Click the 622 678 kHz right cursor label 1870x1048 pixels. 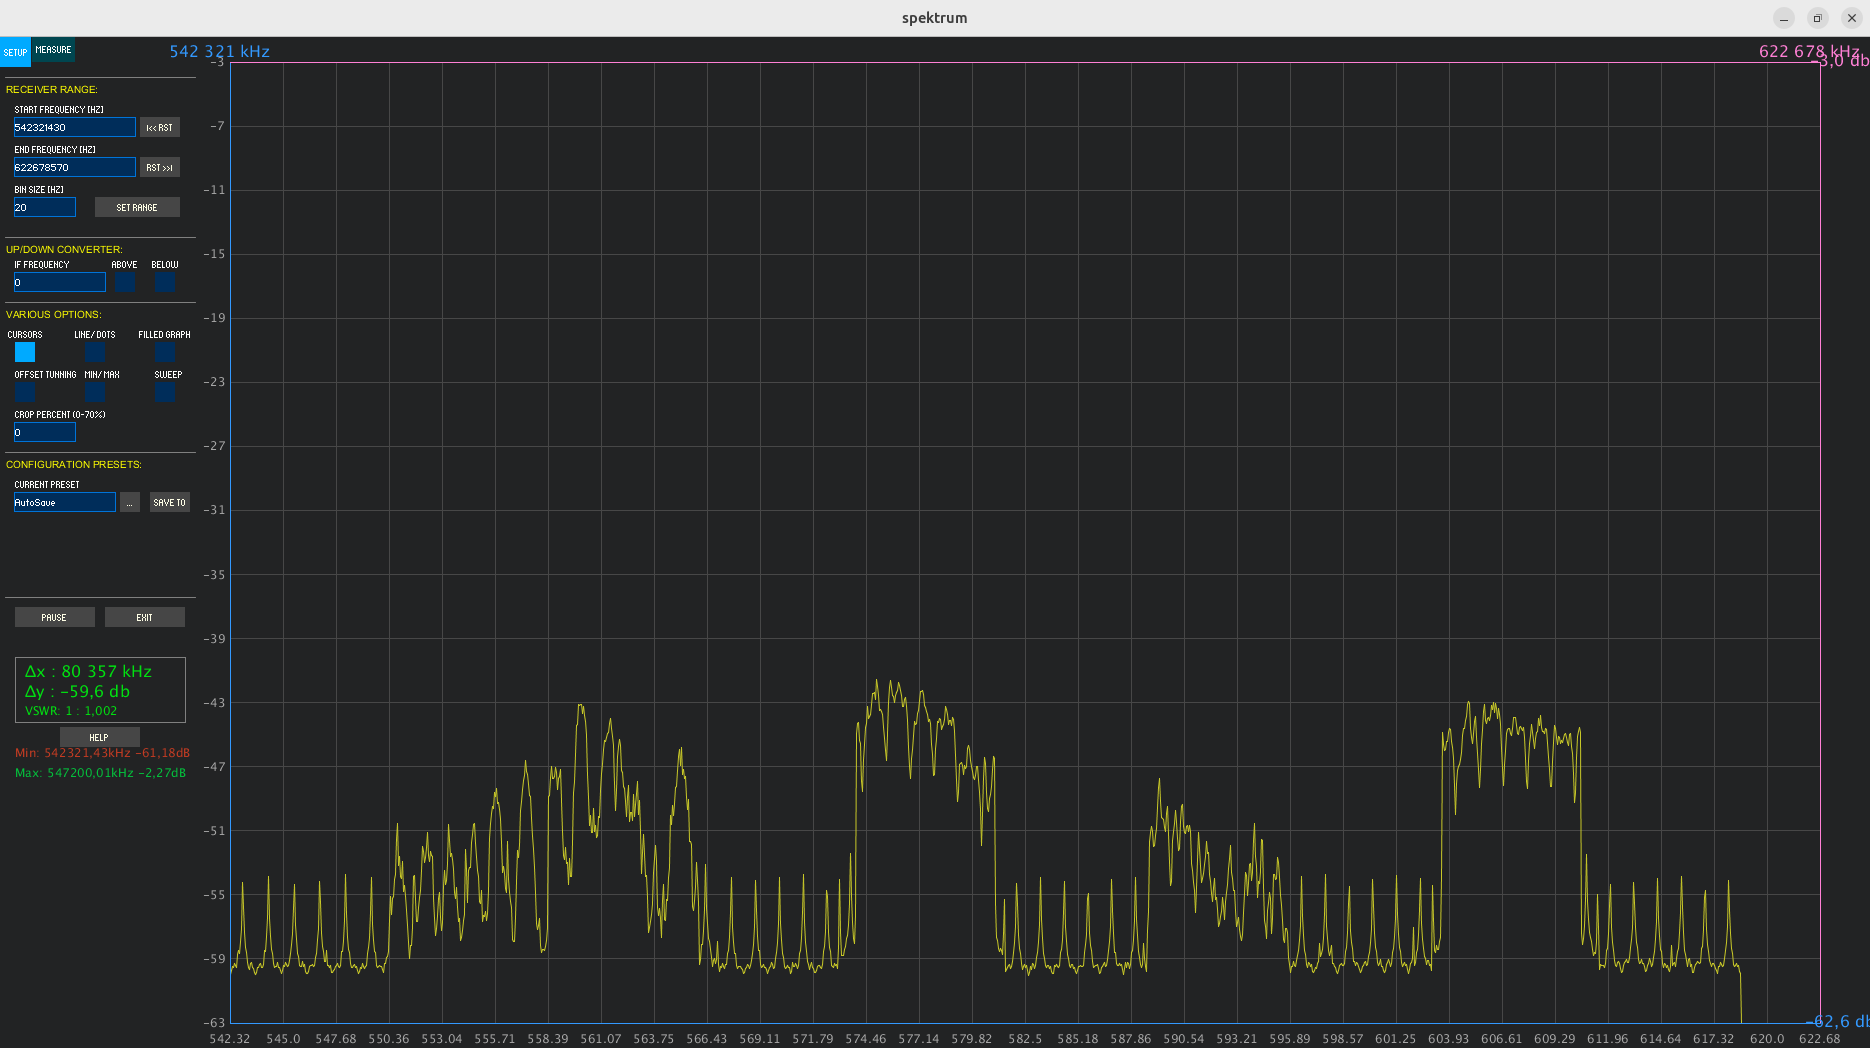click(1808, 51)
